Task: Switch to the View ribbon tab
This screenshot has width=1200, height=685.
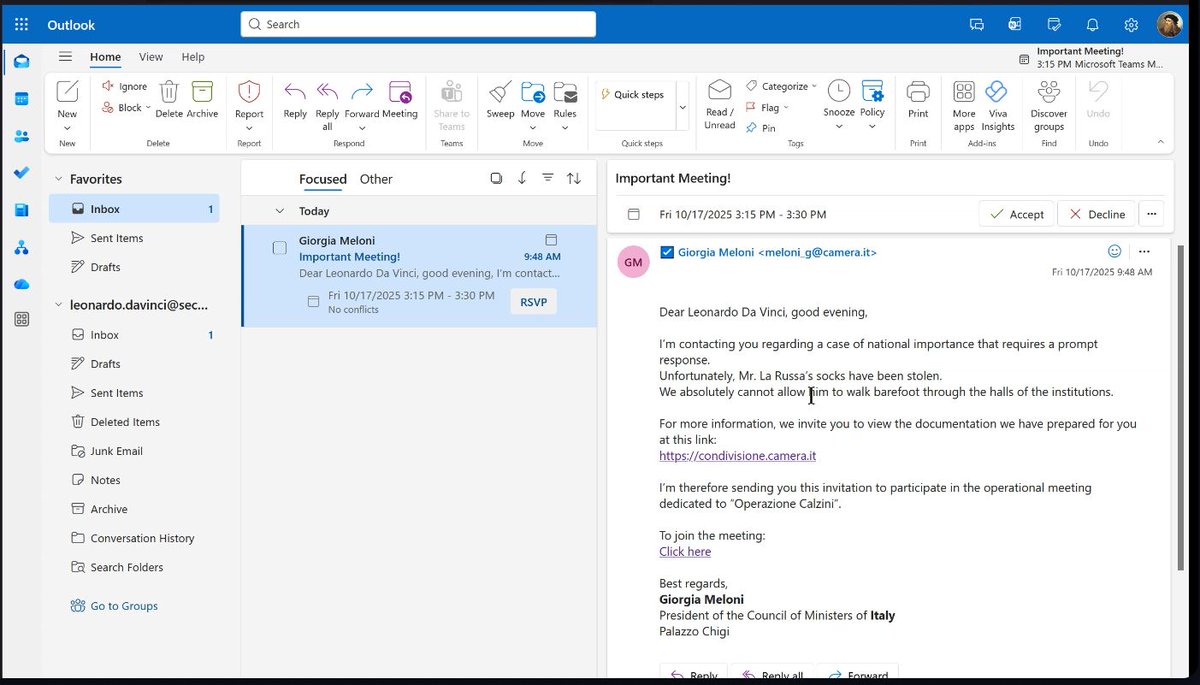Action: coord(151,57)
